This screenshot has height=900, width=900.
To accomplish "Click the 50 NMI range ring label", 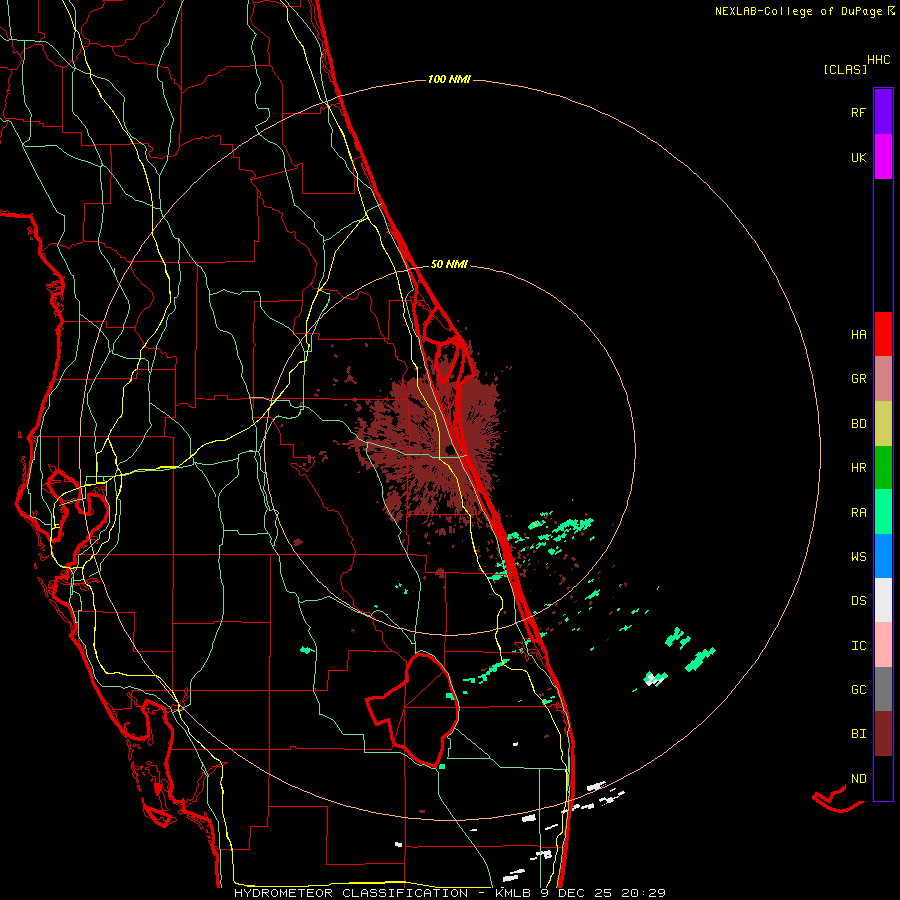I will [449, 264].
